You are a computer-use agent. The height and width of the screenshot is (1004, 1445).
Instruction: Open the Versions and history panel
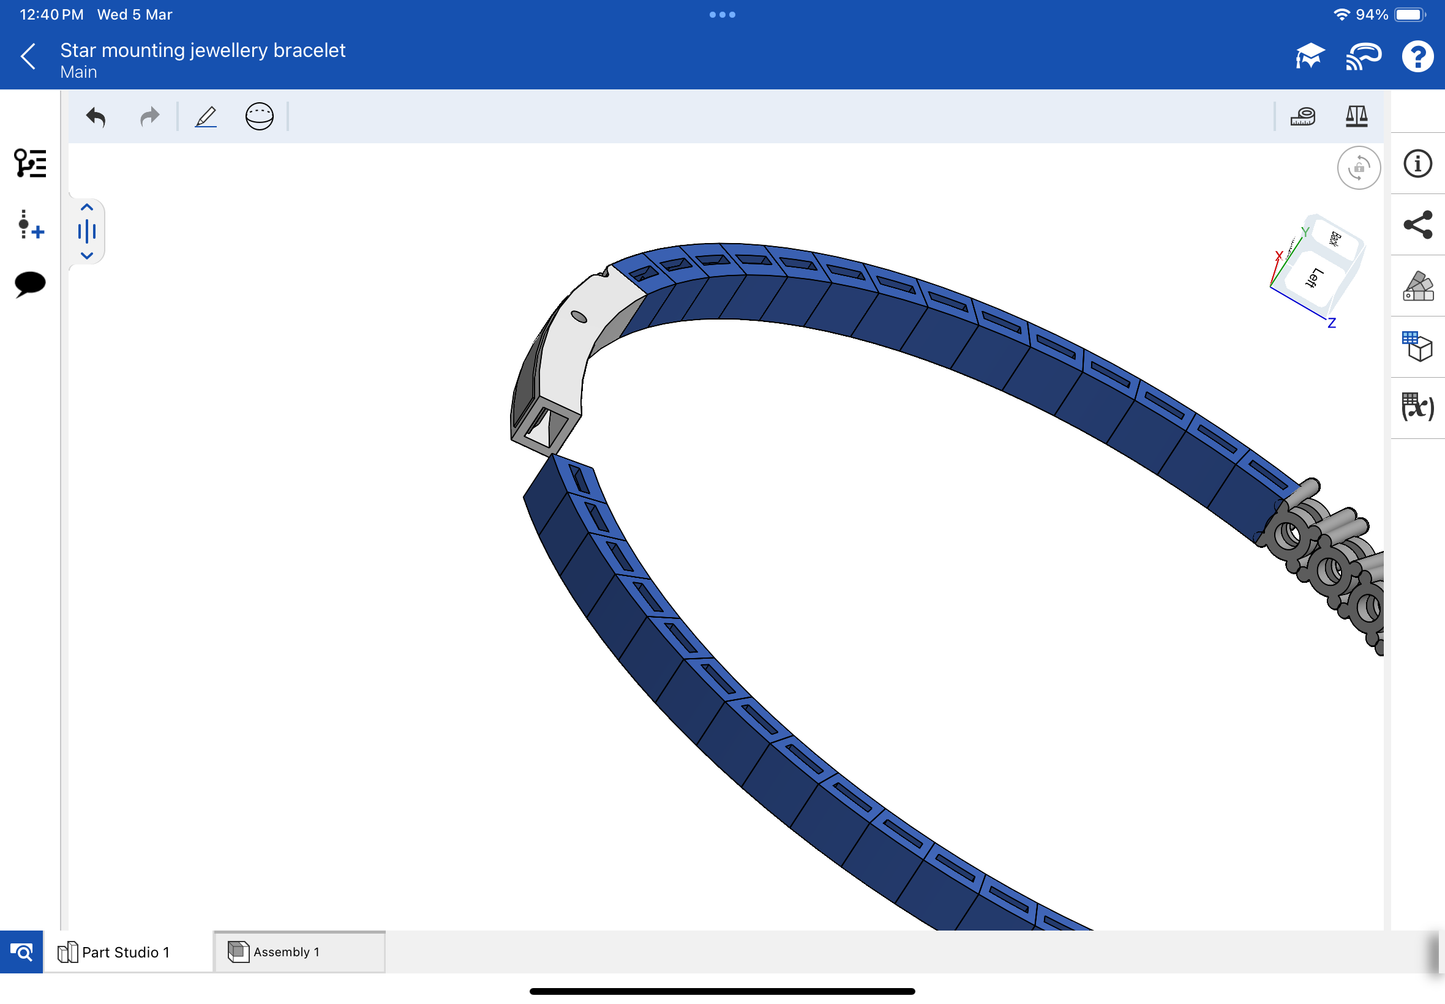coord(30,163)
